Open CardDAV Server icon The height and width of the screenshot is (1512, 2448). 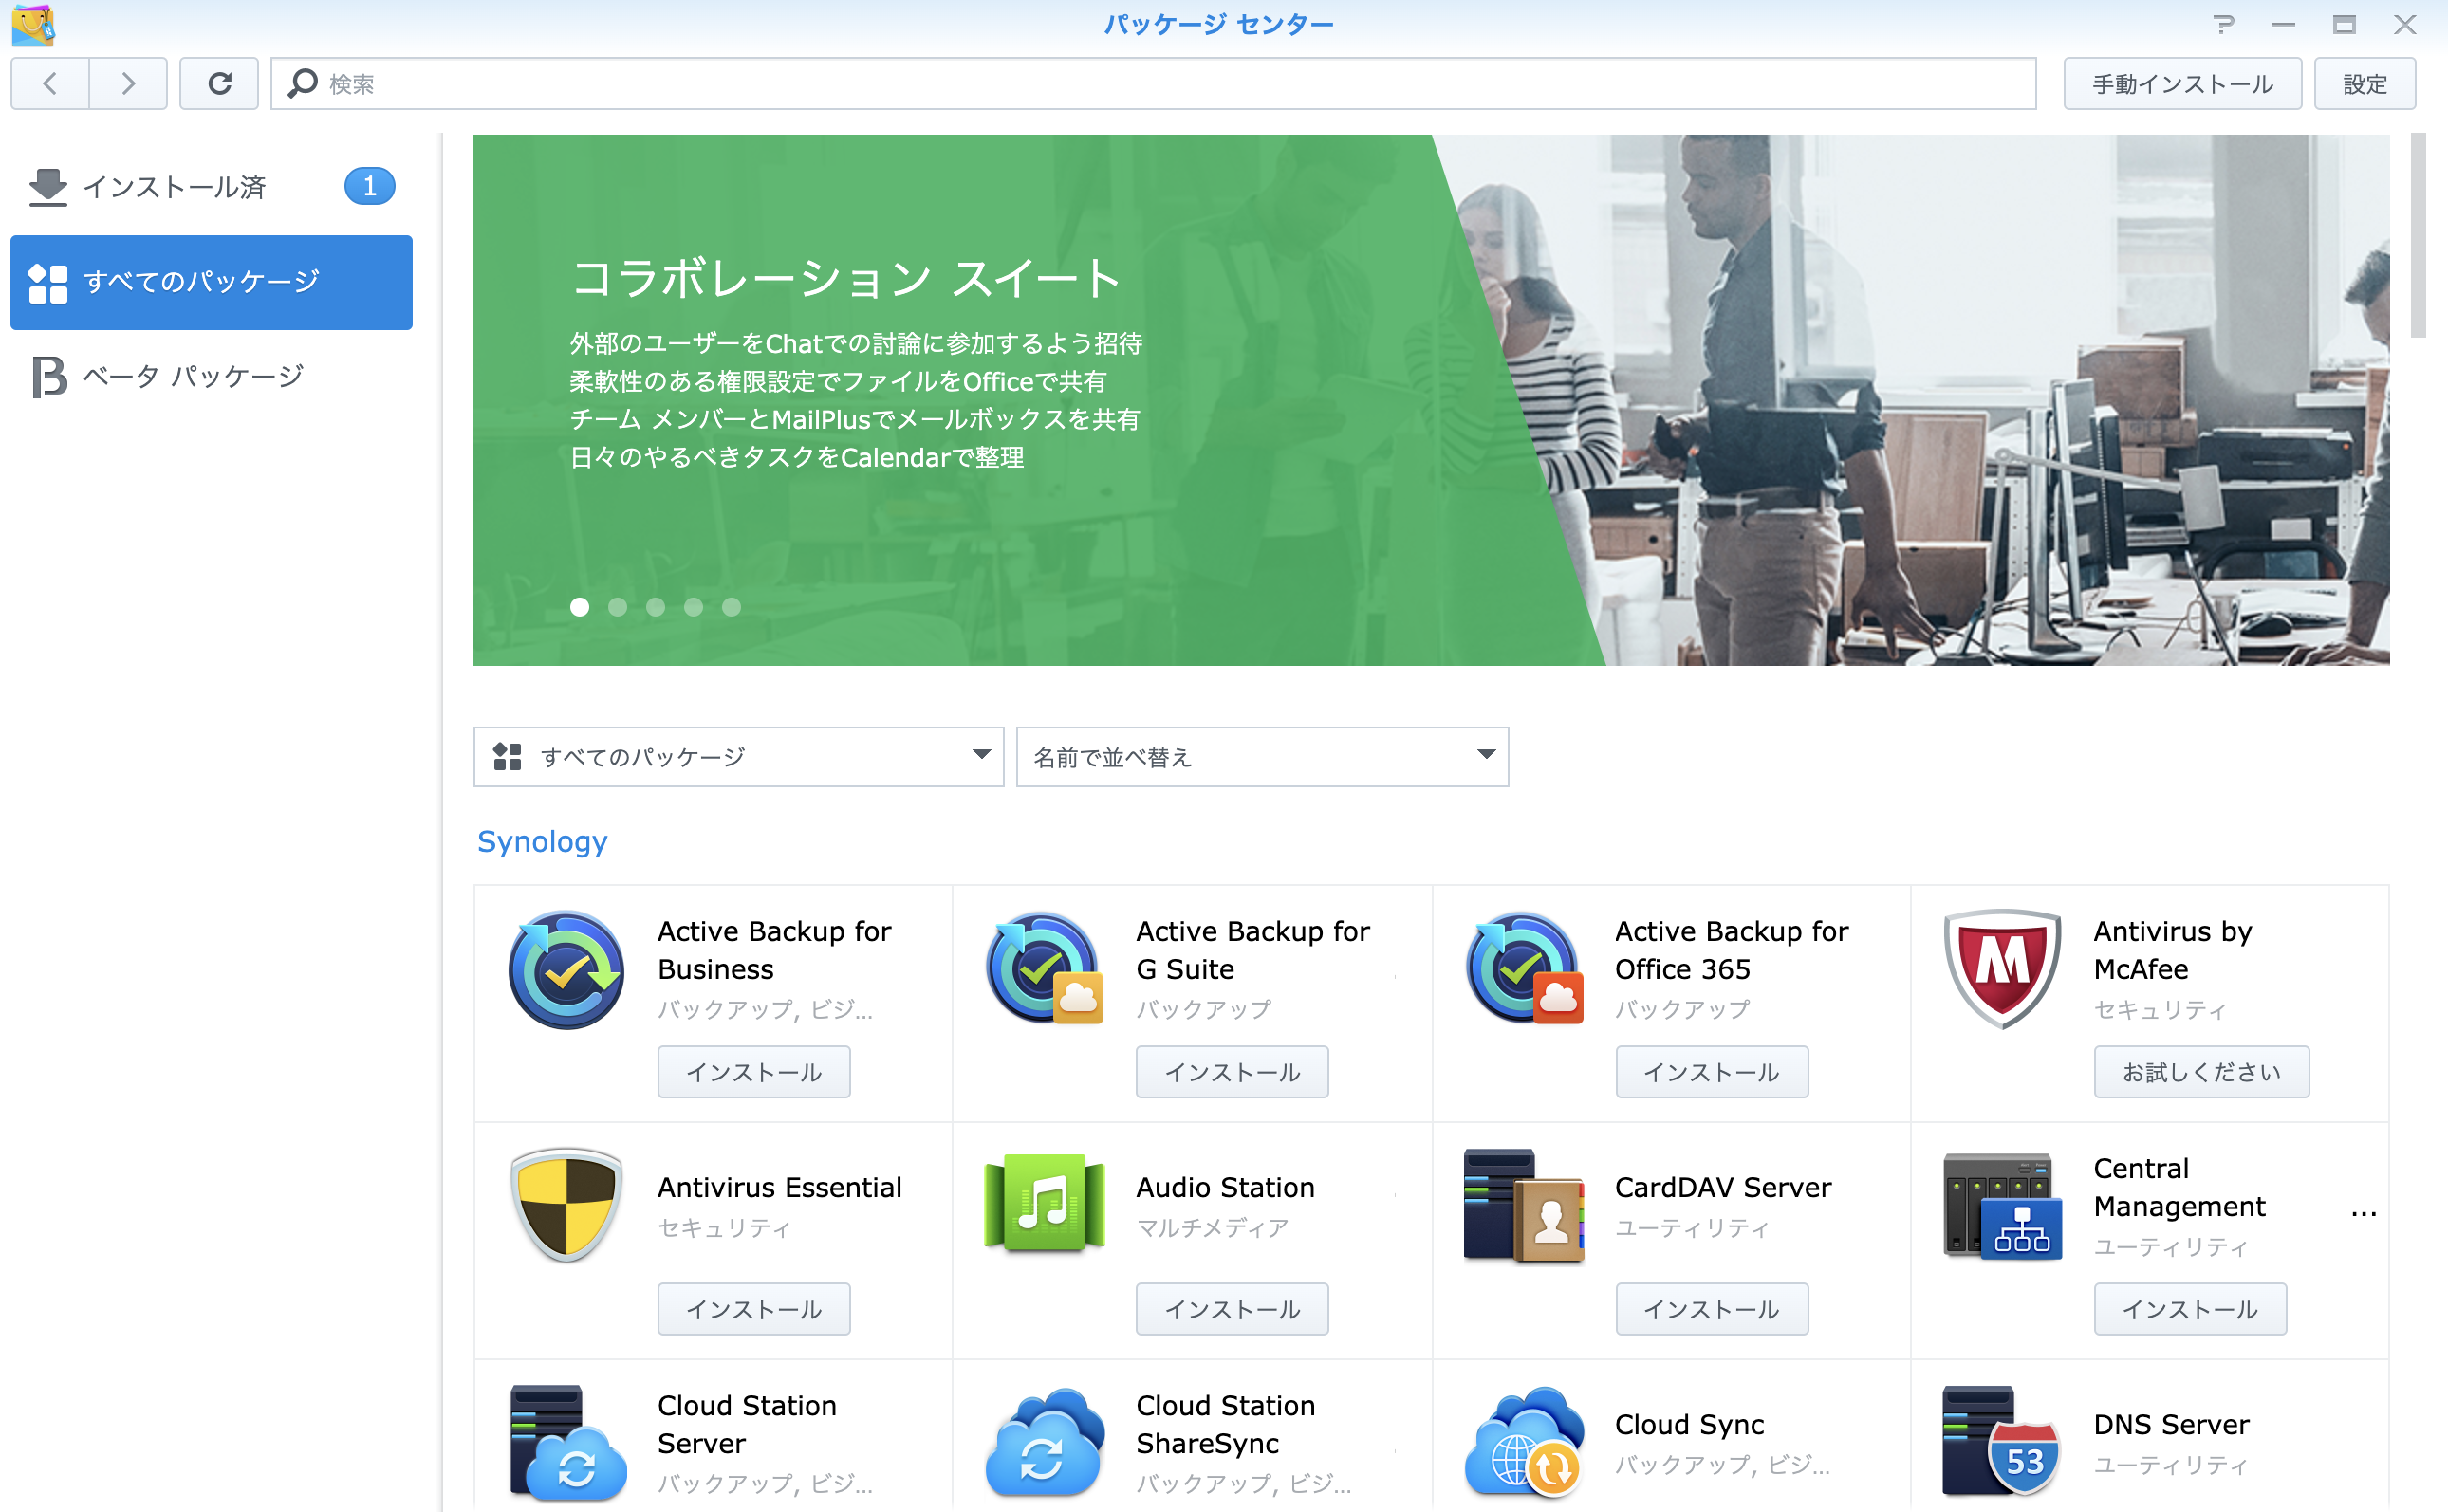pyautogui.click(x=1524, y=1206)
